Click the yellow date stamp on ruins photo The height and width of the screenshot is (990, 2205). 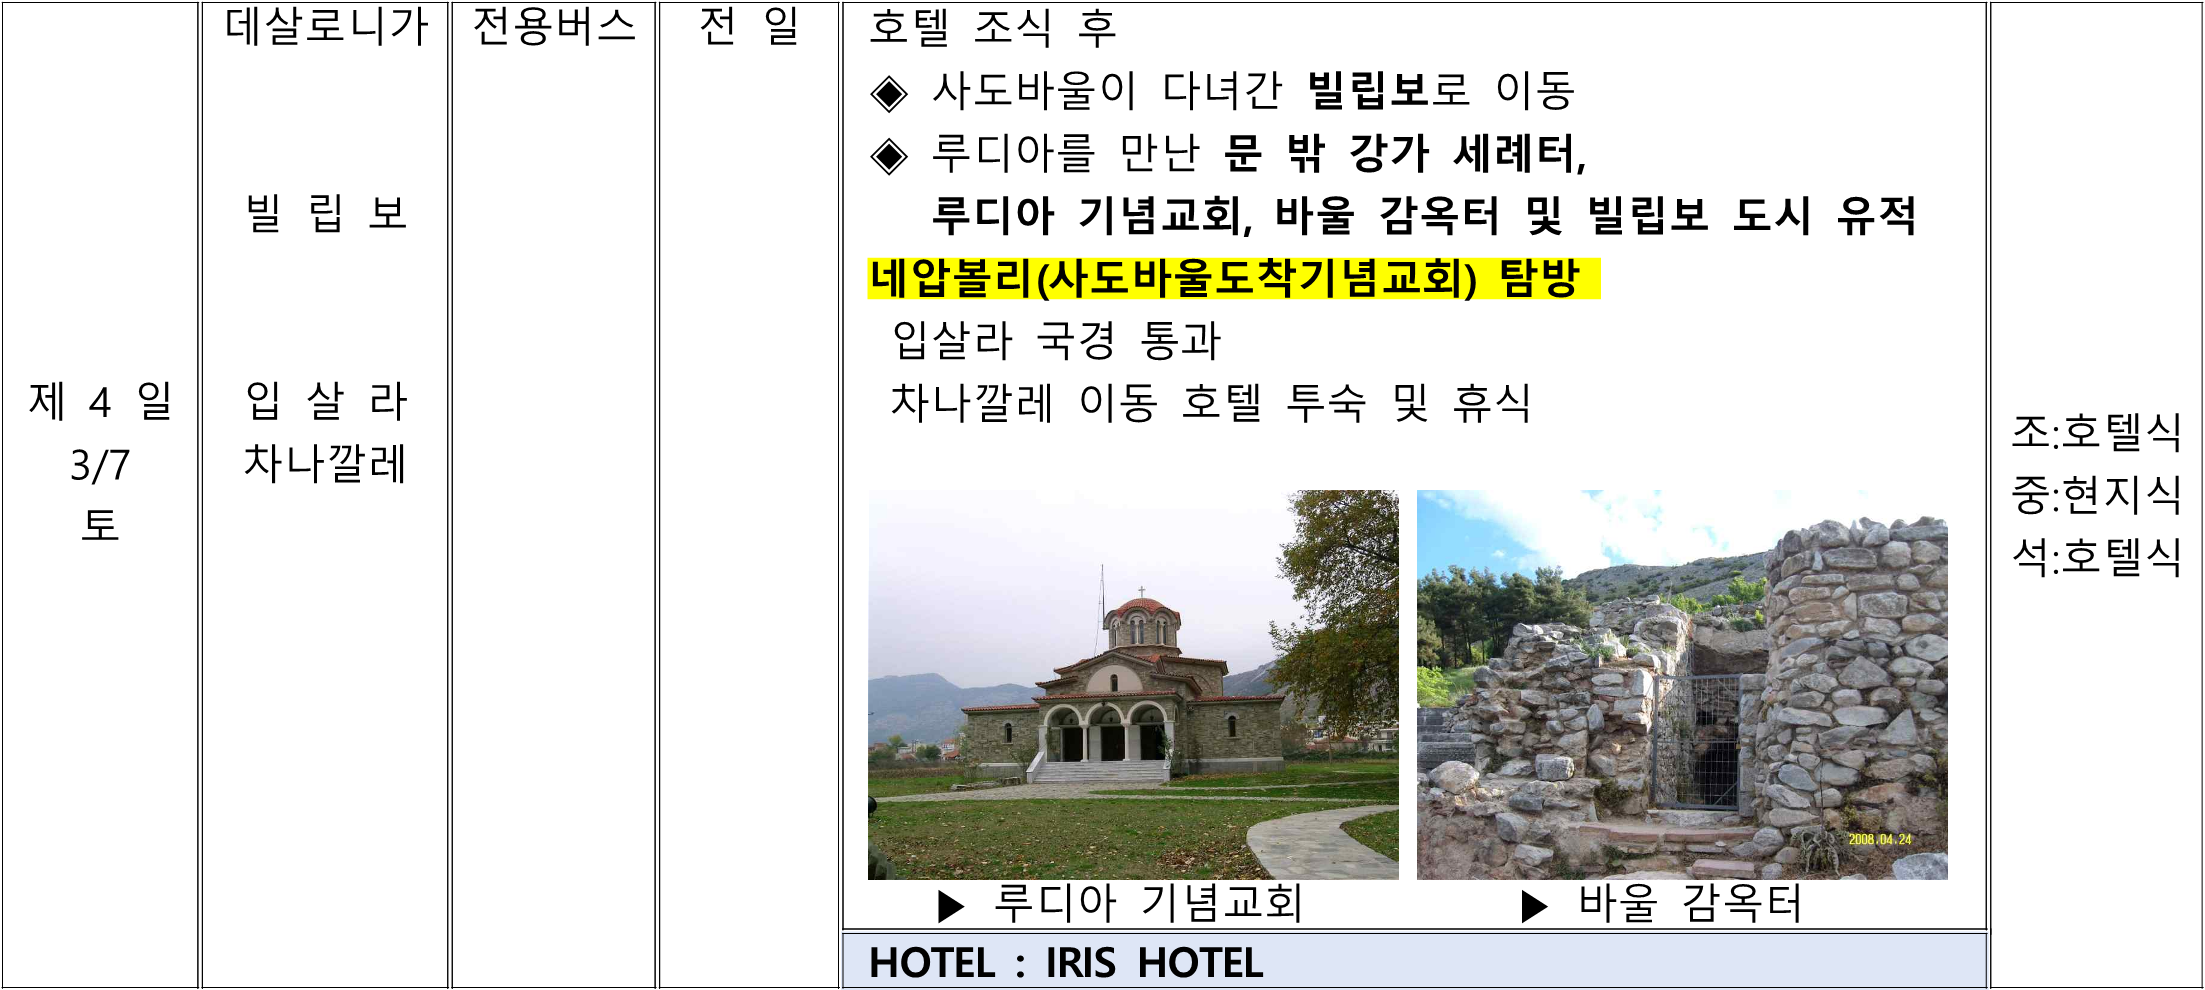1879,840
